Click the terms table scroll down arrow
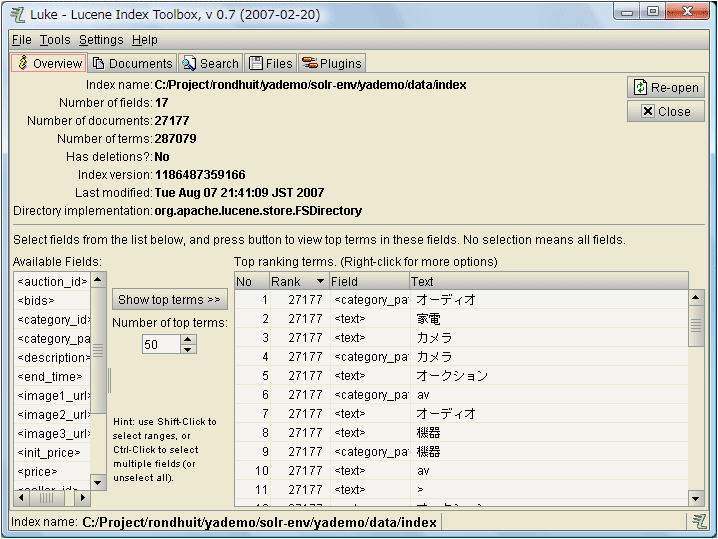The image size is (718, 539). (696, 499)
